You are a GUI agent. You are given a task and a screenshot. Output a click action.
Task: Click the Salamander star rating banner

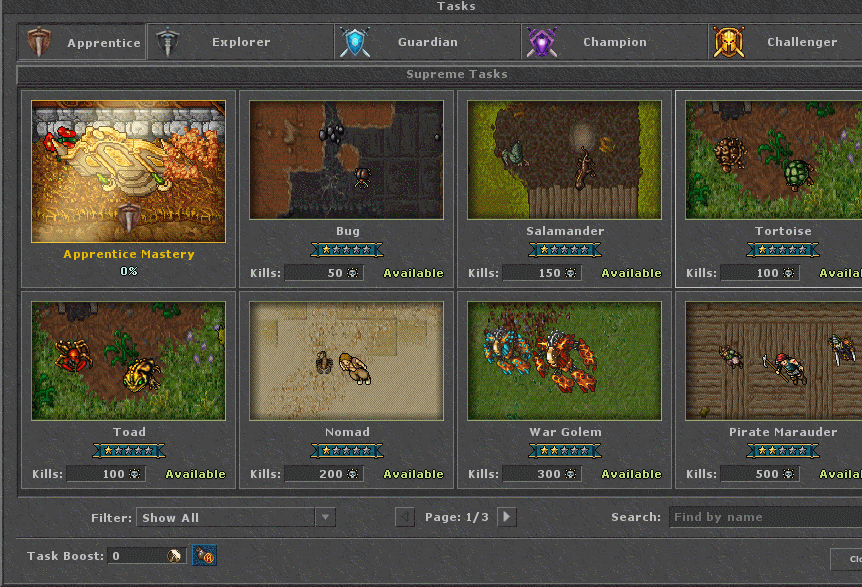point(565,250)
